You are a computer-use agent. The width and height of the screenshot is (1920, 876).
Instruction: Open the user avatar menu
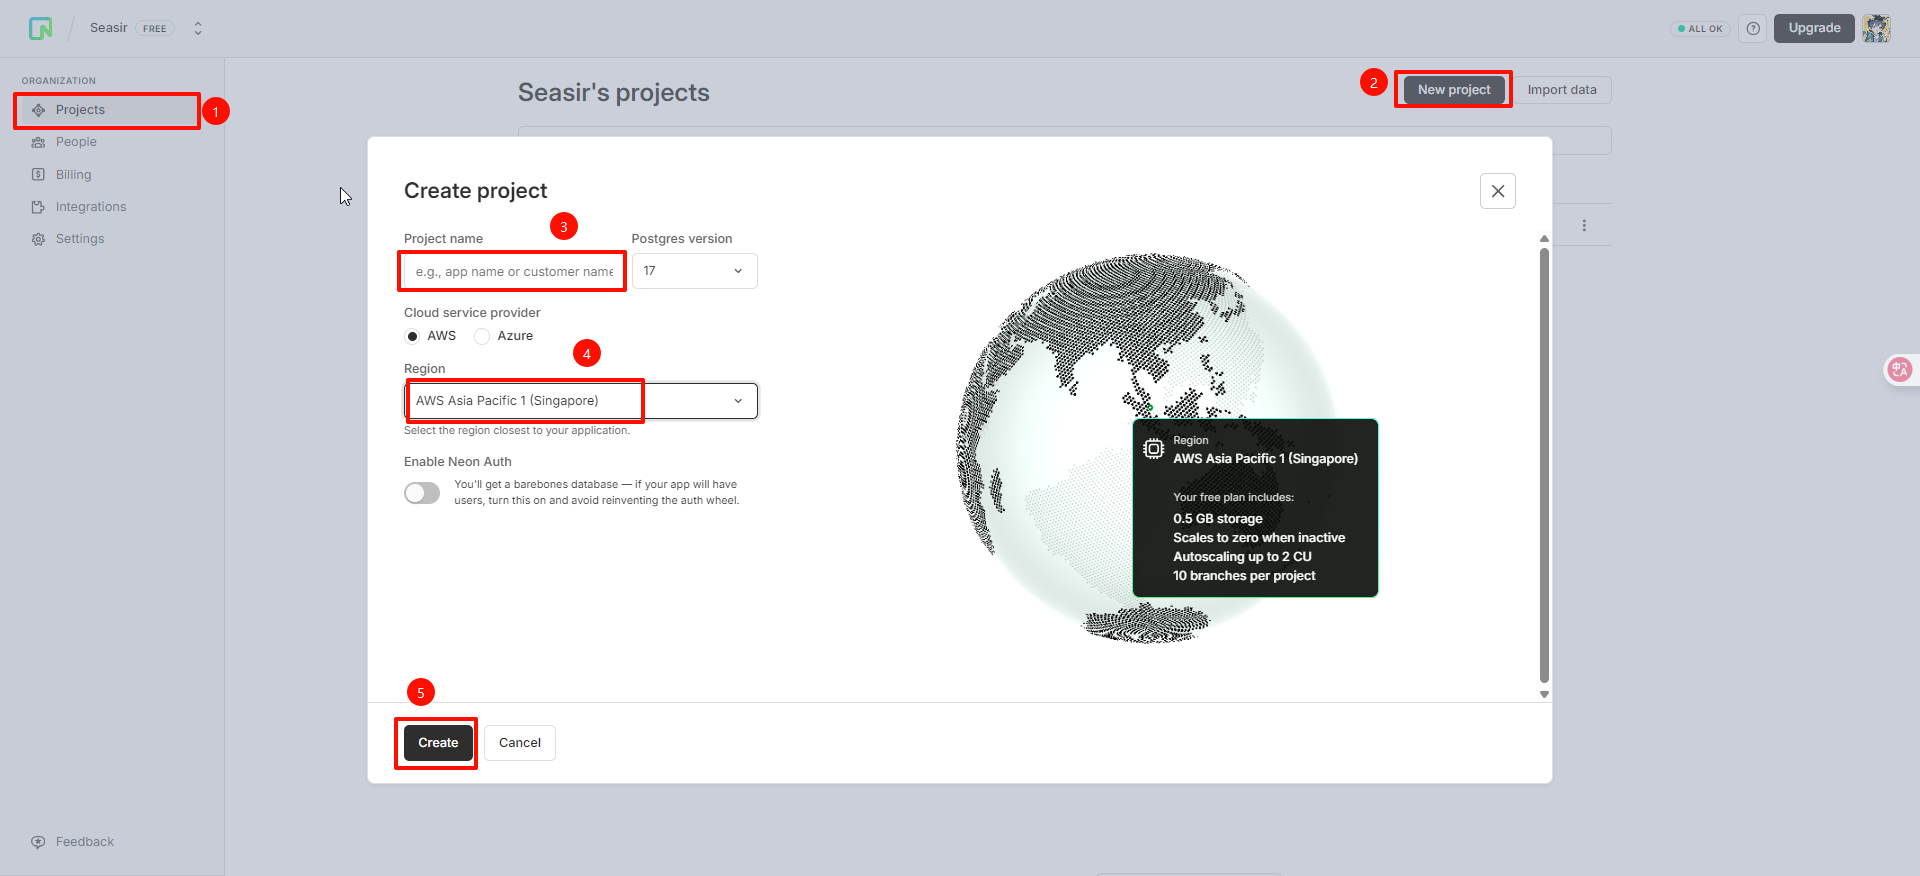(x=1876, y=29)
